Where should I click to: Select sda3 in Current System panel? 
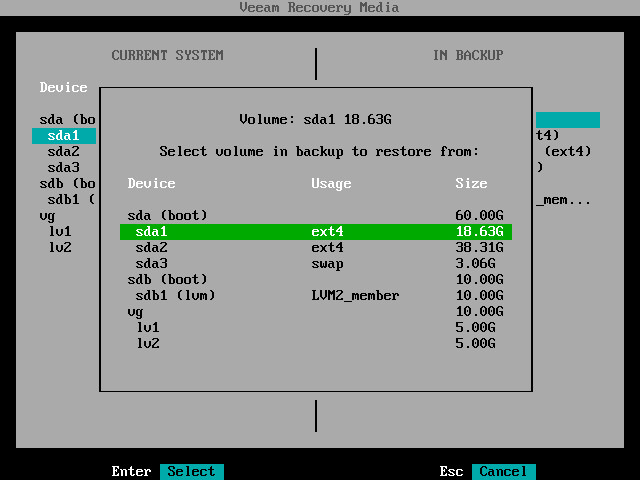click(63, 168)
